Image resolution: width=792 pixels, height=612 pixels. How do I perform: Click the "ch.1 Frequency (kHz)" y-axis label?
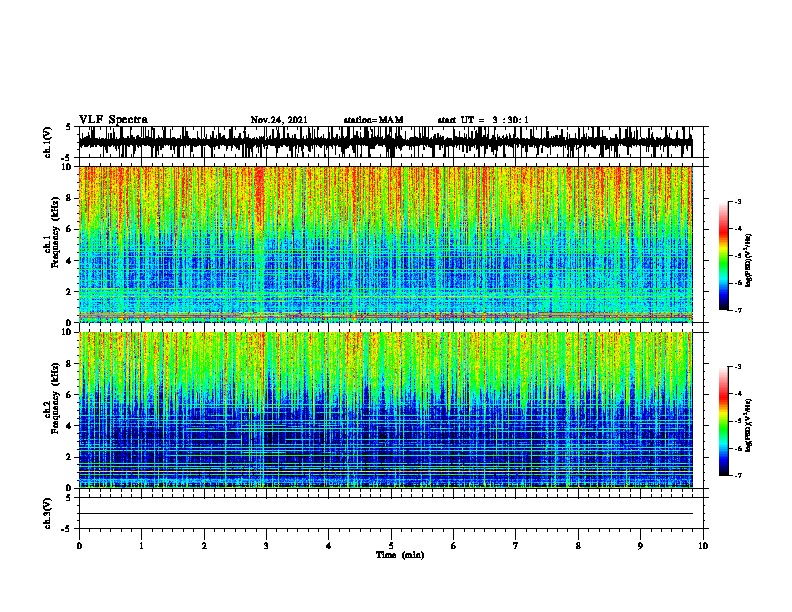pyautogui.click(x=52, y=233)
